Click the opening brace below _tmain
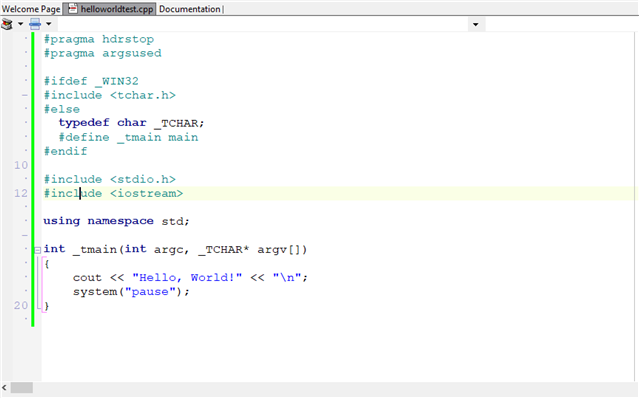The image size is (639, 398). [x=47, y=264]
